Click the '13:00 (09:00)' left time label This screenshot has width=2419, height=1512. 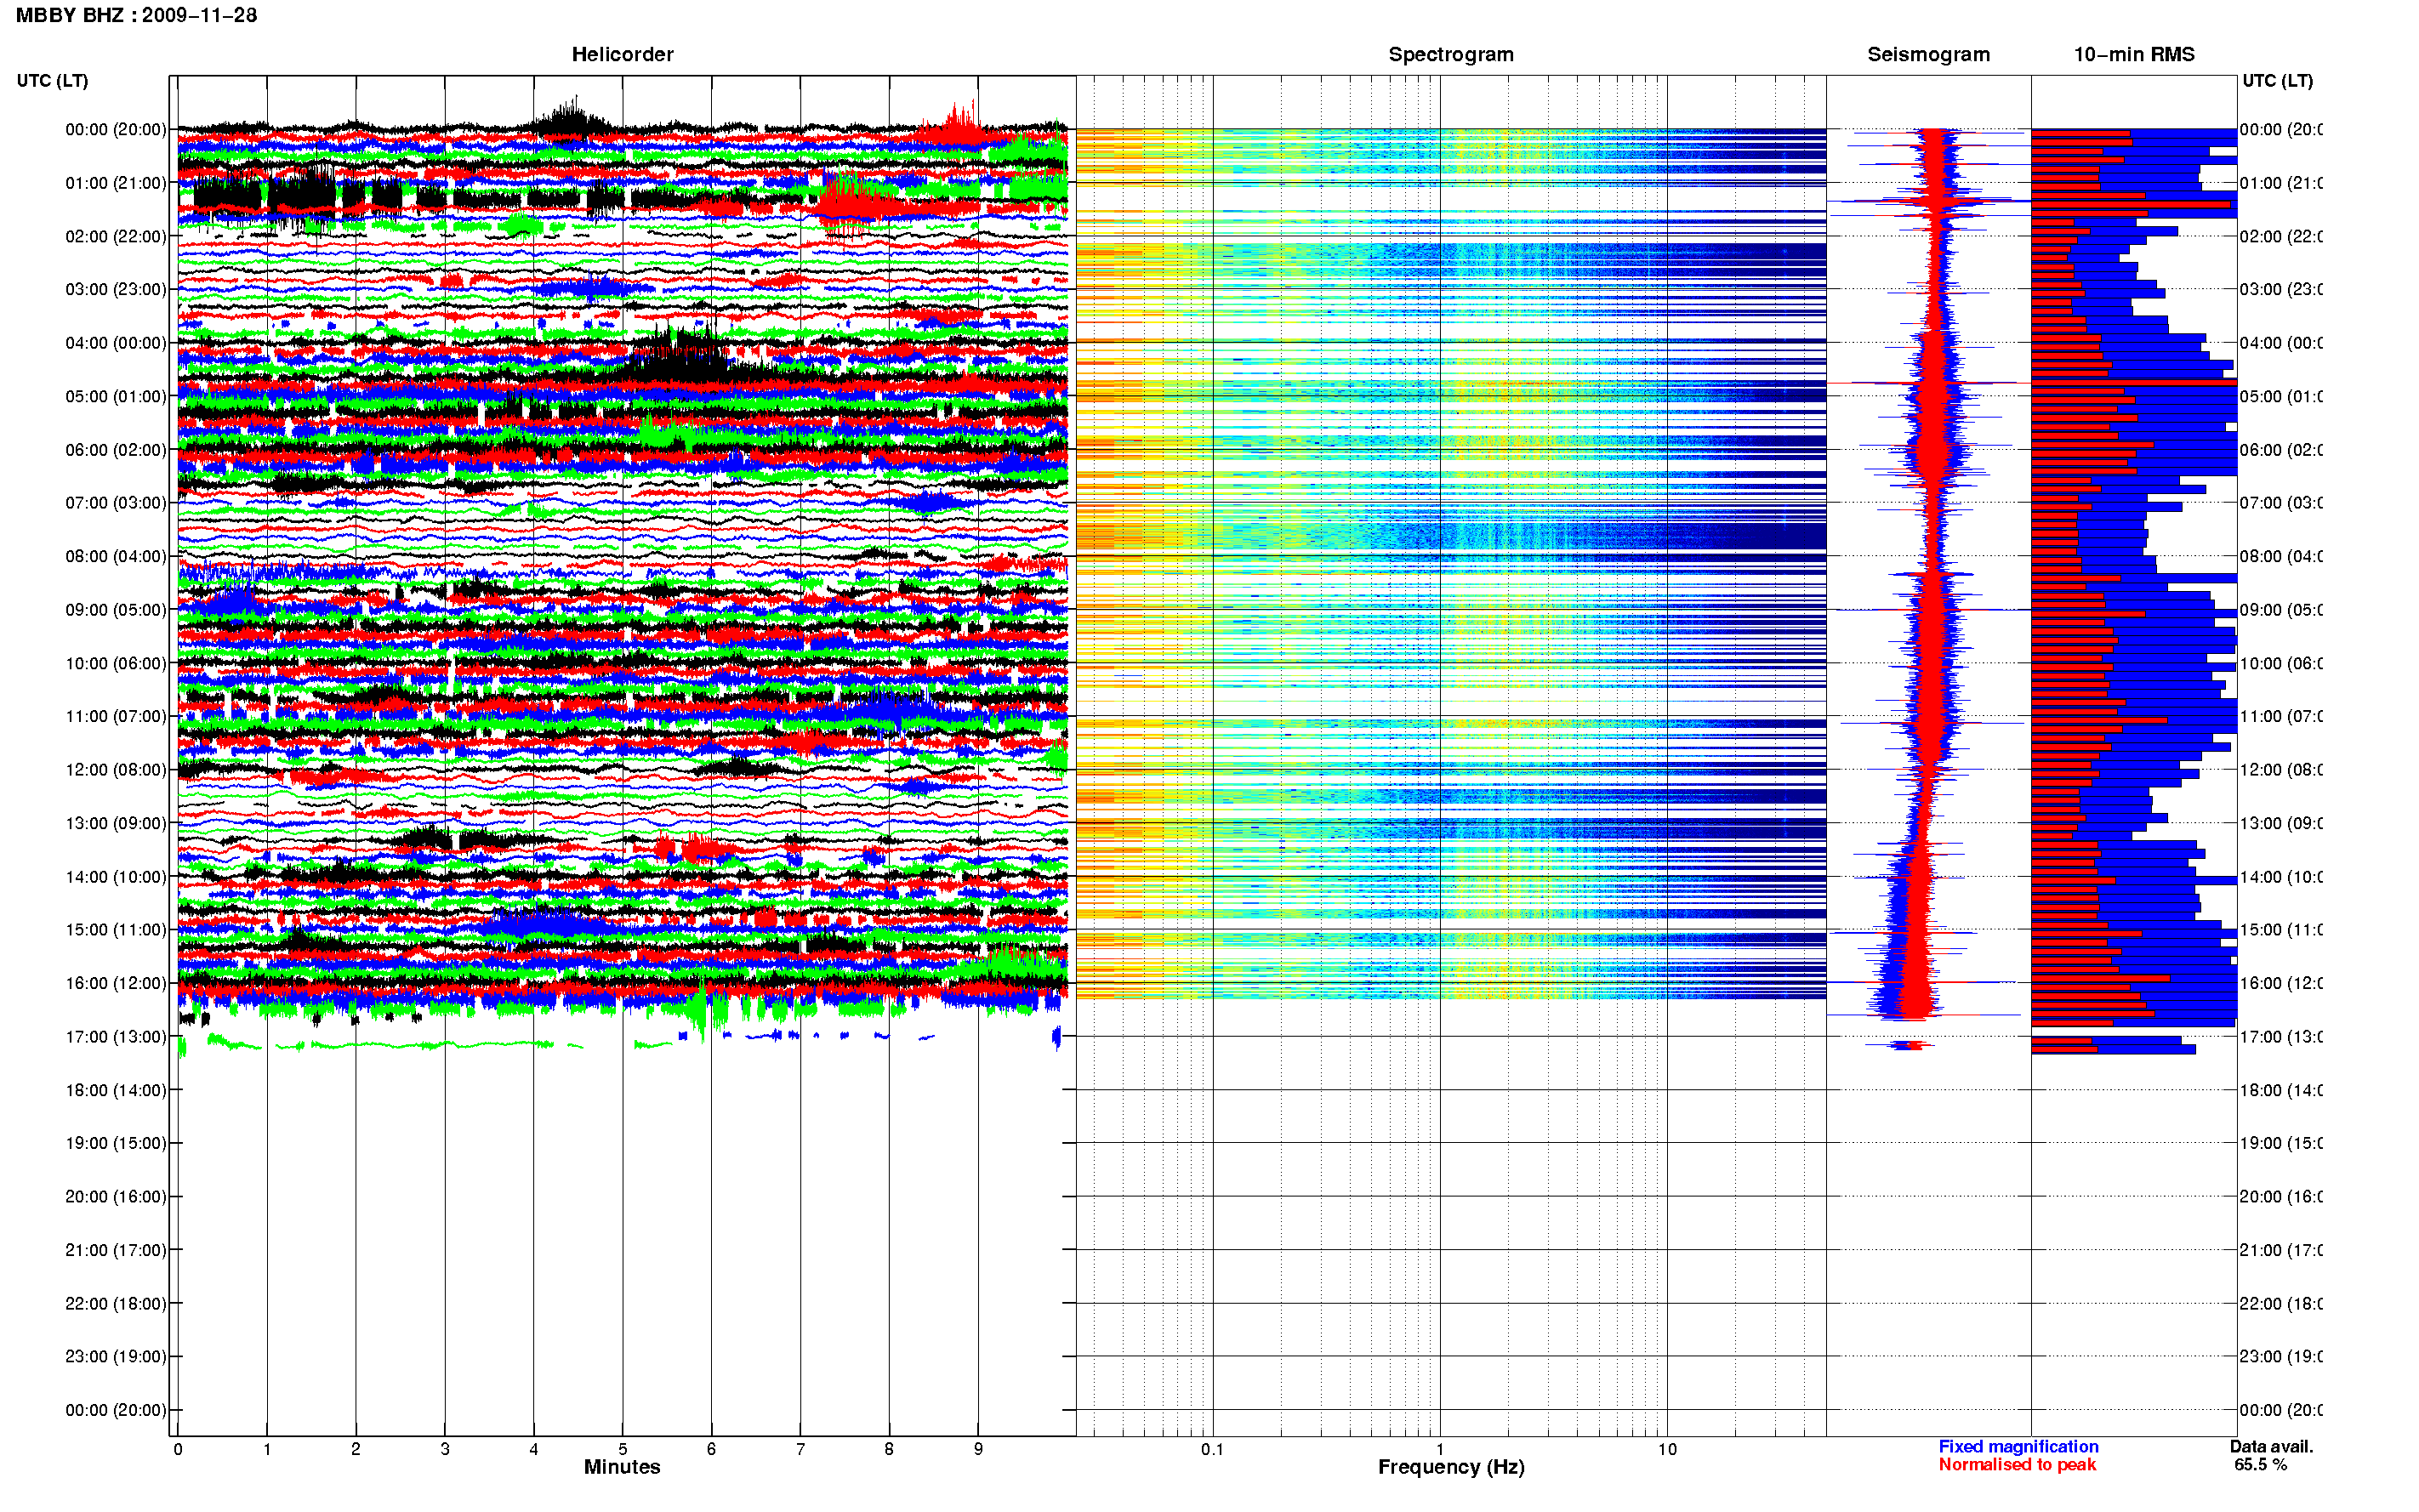pyautogui.click(x=116, y=824)
